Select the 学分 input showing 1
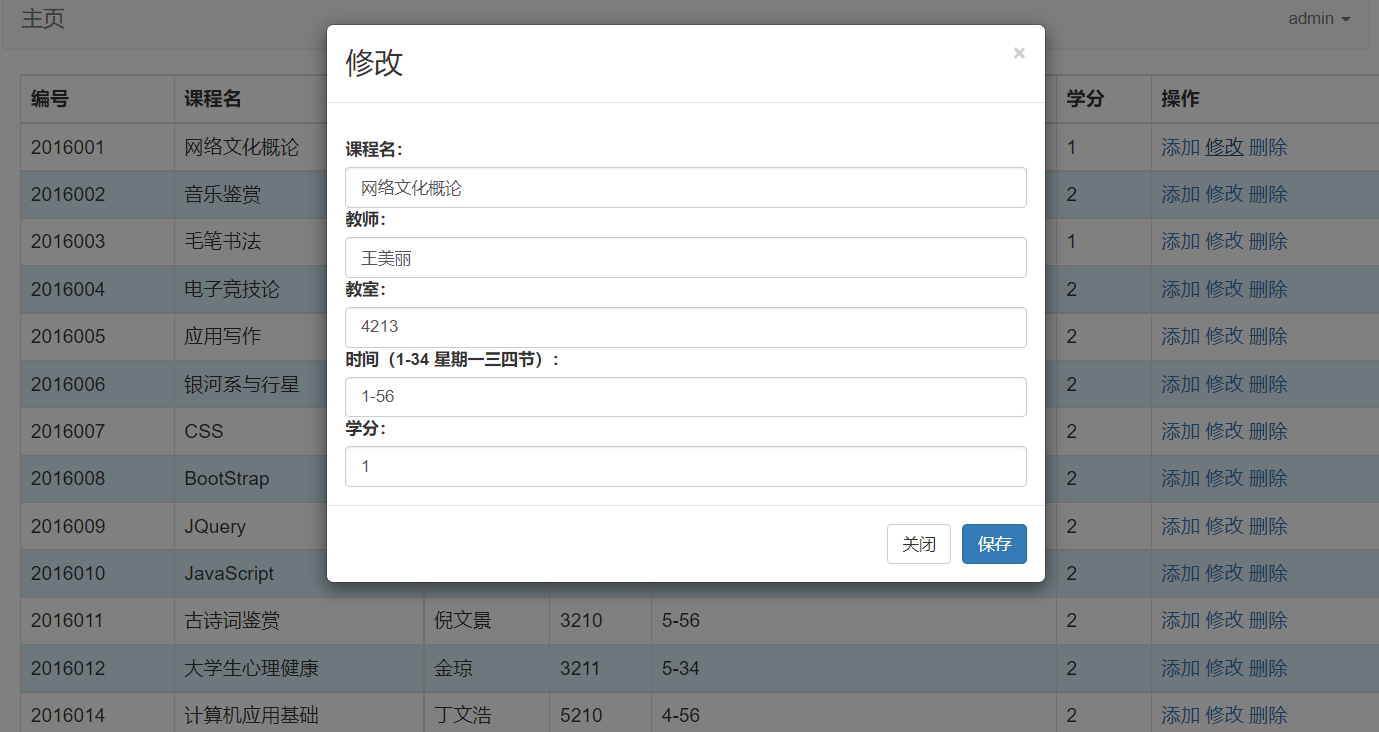This screenshot has height=732, width=1379. (686, 466)
